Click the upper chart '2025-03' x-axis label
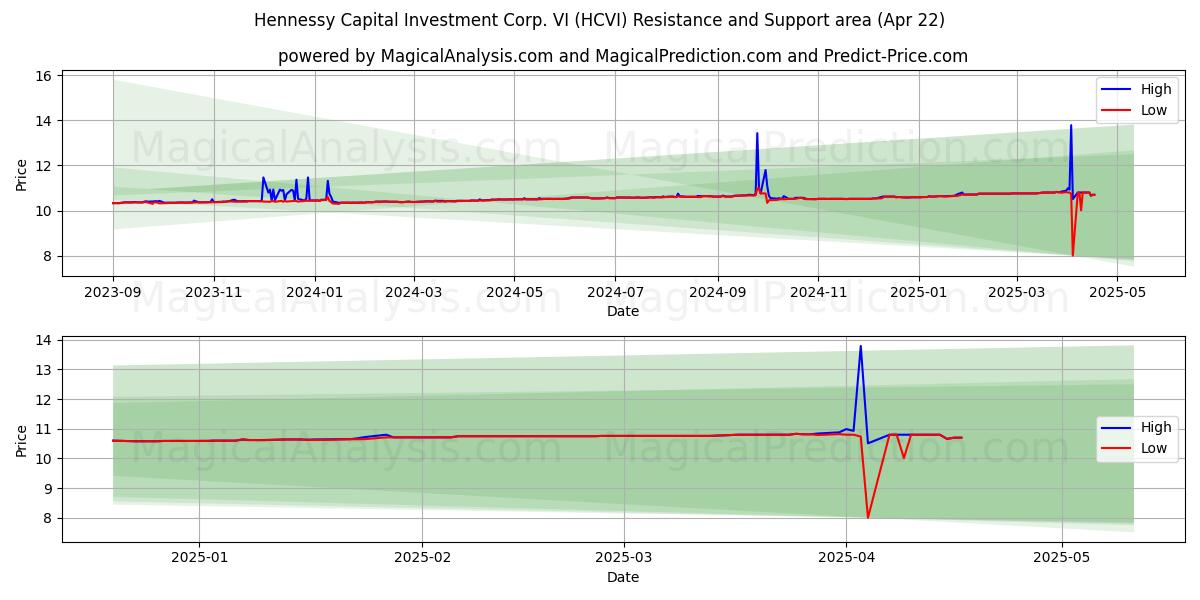Viewport: 1200px width, 600px height. pos(1016,293)
